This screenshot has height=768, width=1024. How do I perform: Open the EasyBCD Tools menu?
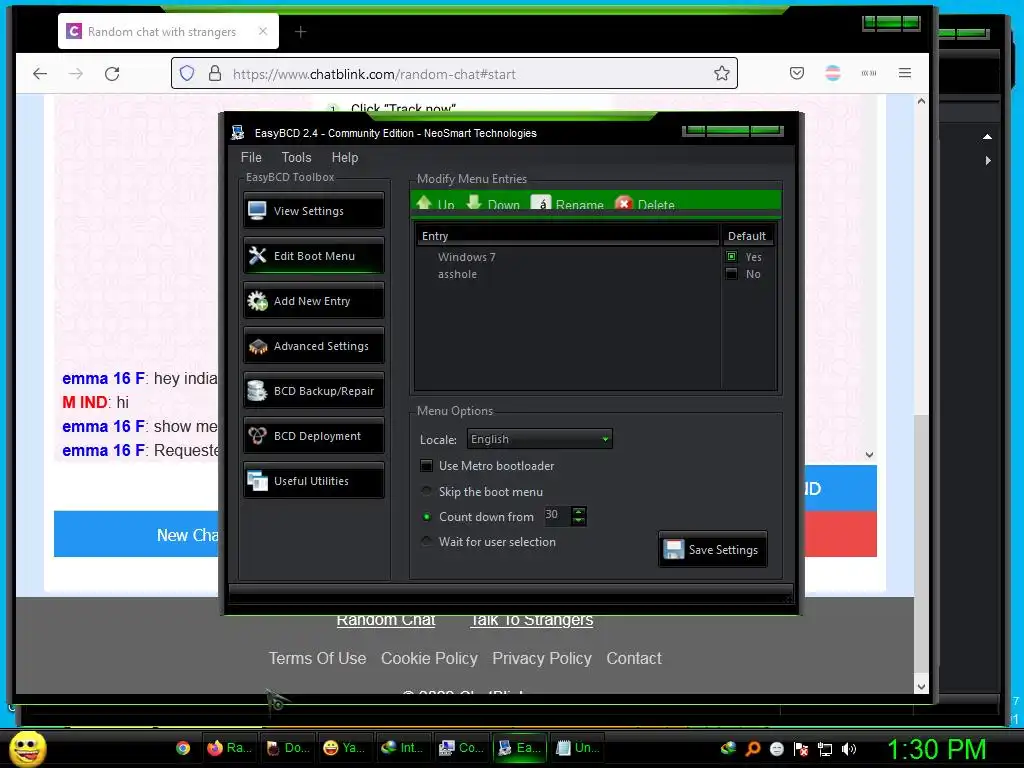296,157
